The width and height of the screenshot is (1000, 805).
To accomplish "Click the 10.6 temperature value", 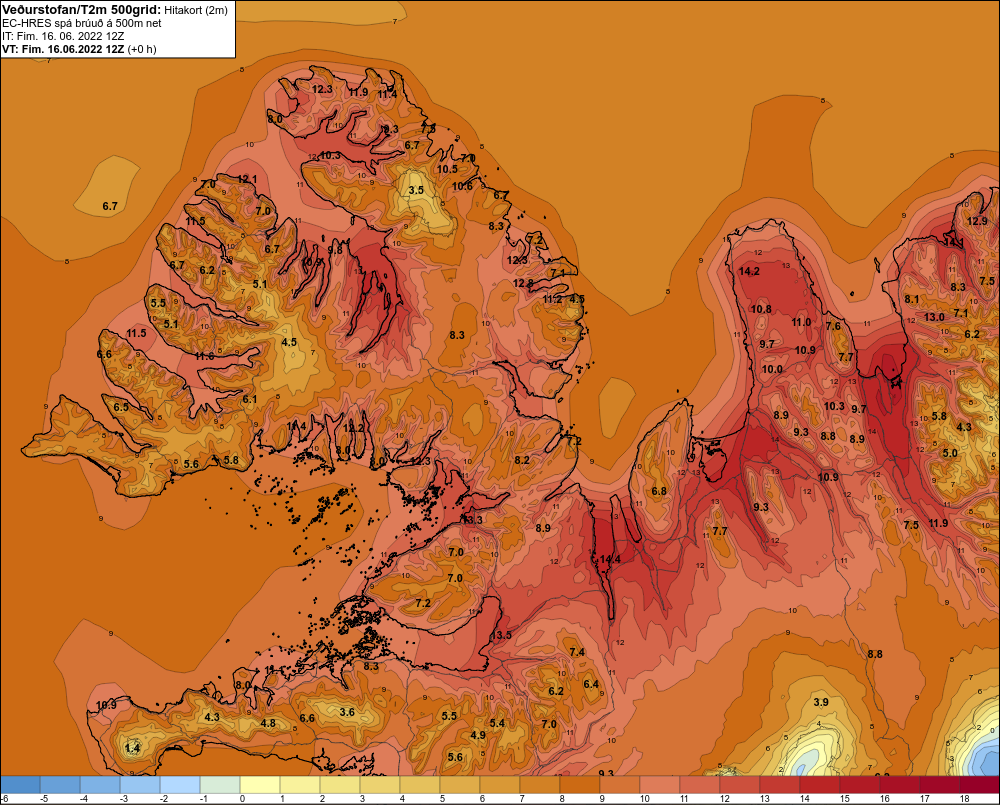I will click(462, 186).
